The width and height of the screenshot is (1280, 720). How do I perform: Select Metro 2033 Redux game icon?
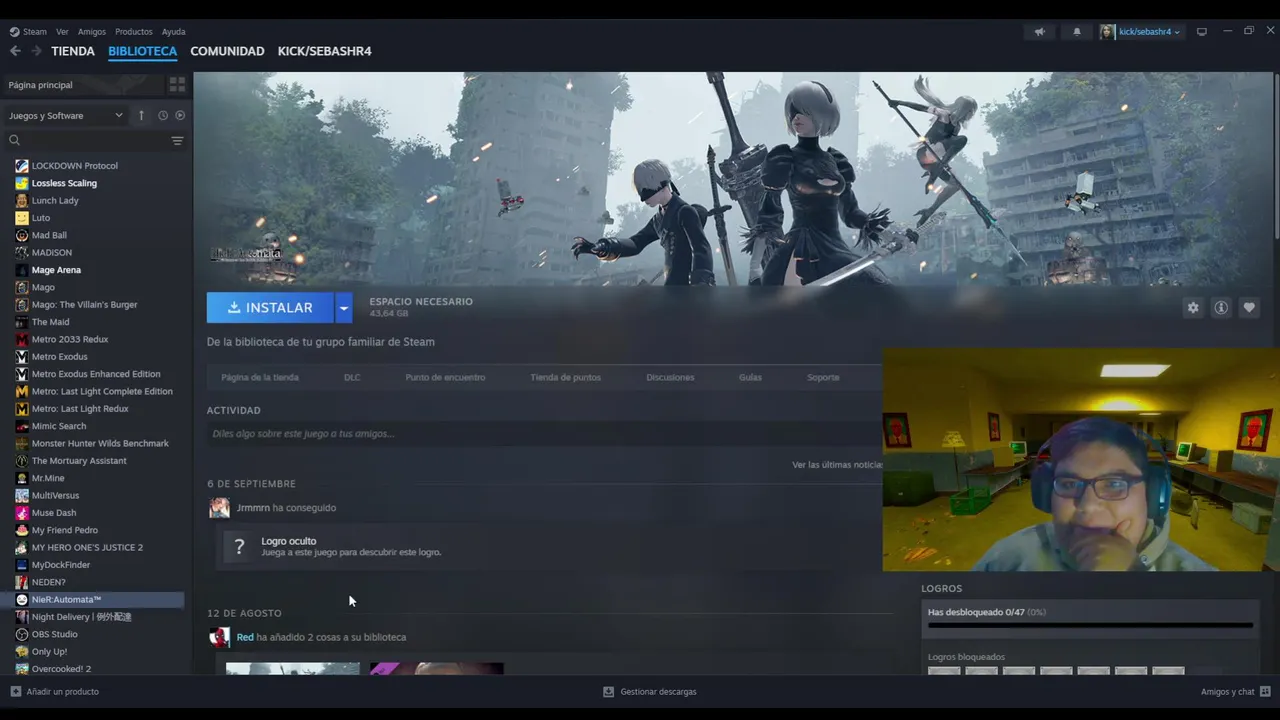coord(22,339)
